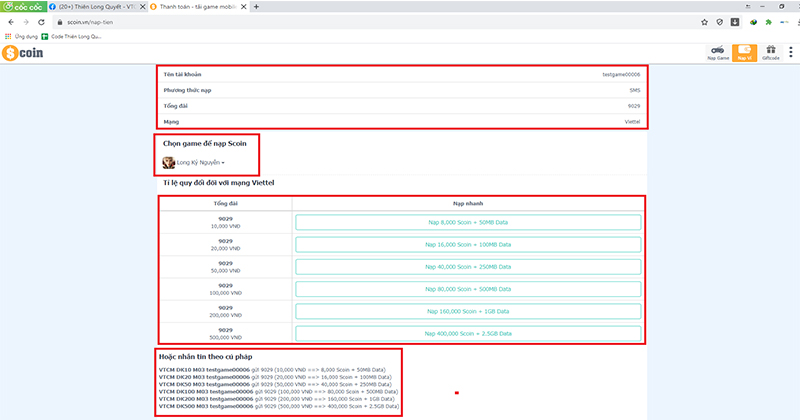The height and width of the screenshot is (420, 800).
Task: Minimize the browser window
Action: (x=762, y=7)
